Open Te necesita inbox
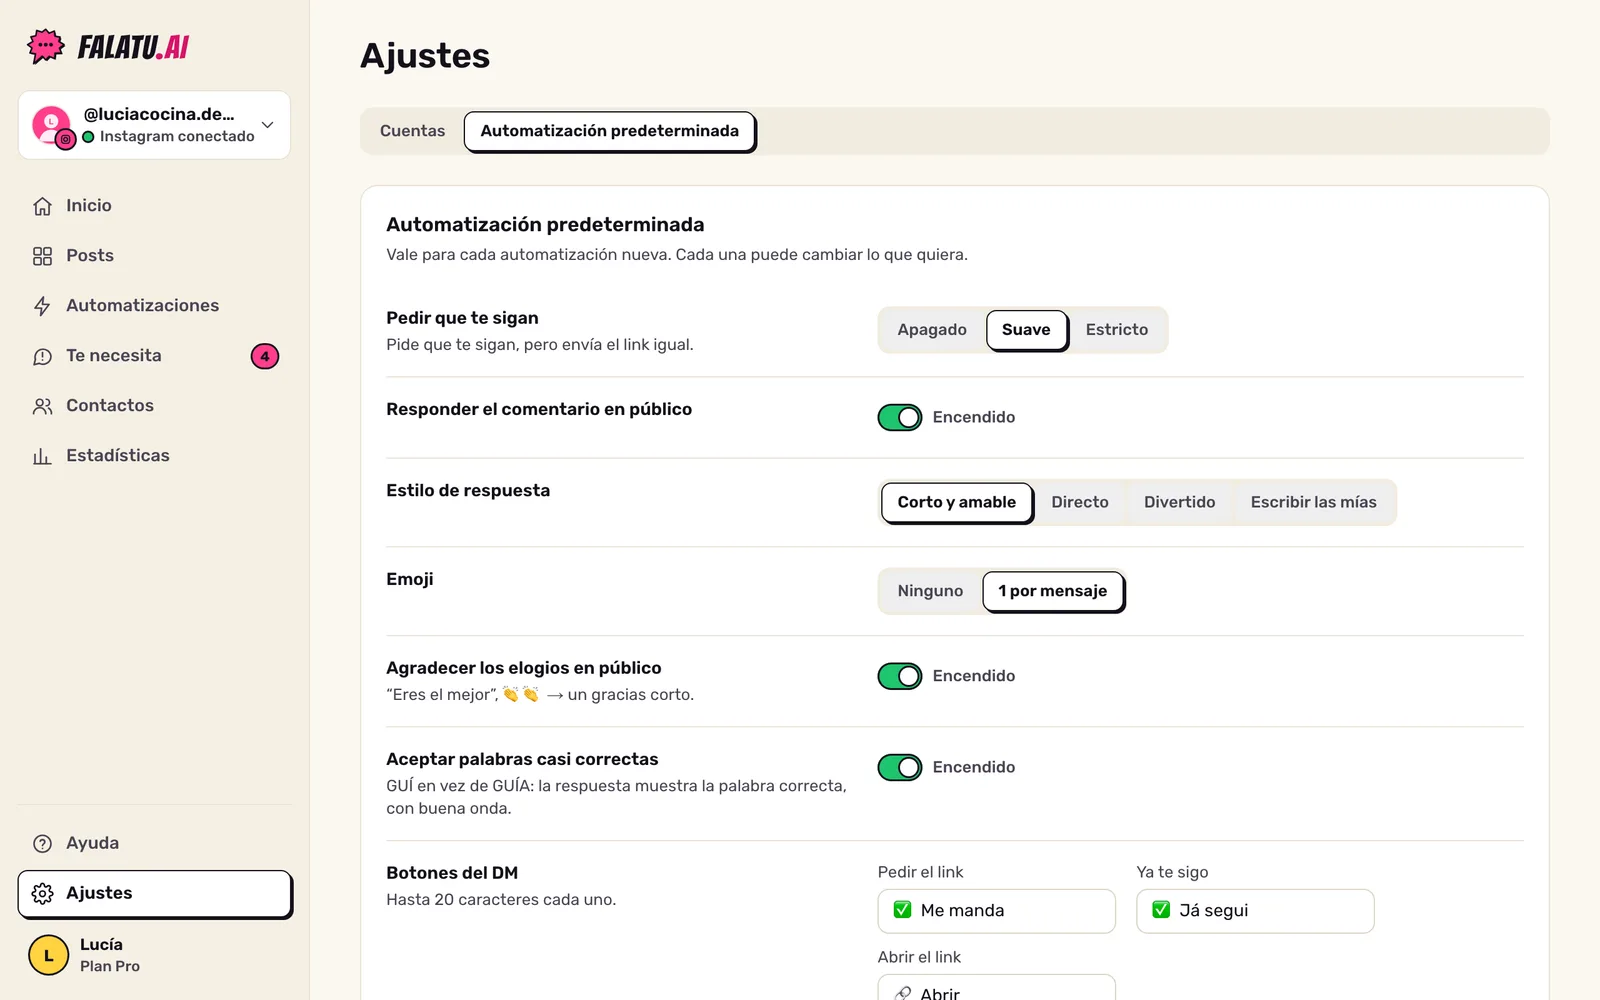The height and width of the screenshot is (1000, 1600). pyautogui.click(x=155, y=356)
